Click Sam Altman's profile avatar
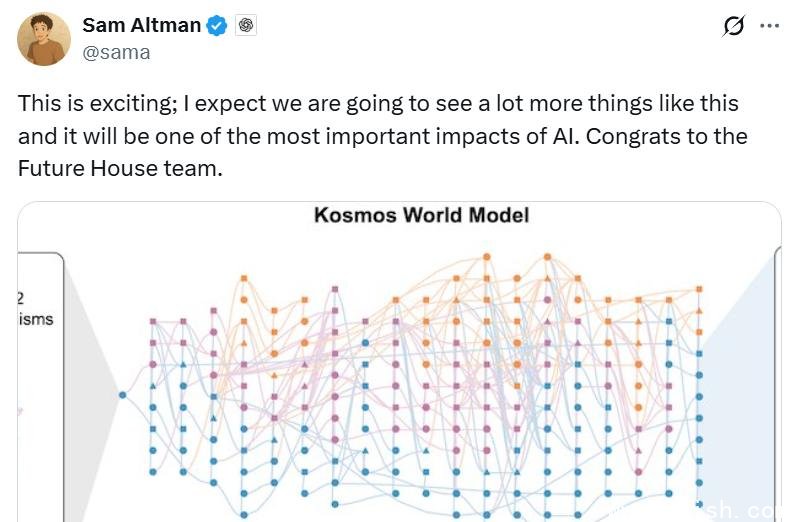The height and width of the screenshot is (522, 792). click(44, 39)
